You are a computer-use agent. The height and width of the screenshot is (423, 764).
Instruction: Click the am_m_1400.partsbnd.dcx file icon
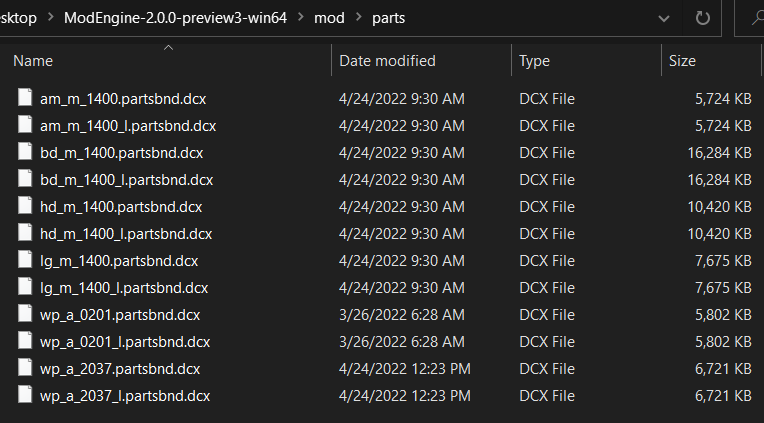click(x=25, y=99)
